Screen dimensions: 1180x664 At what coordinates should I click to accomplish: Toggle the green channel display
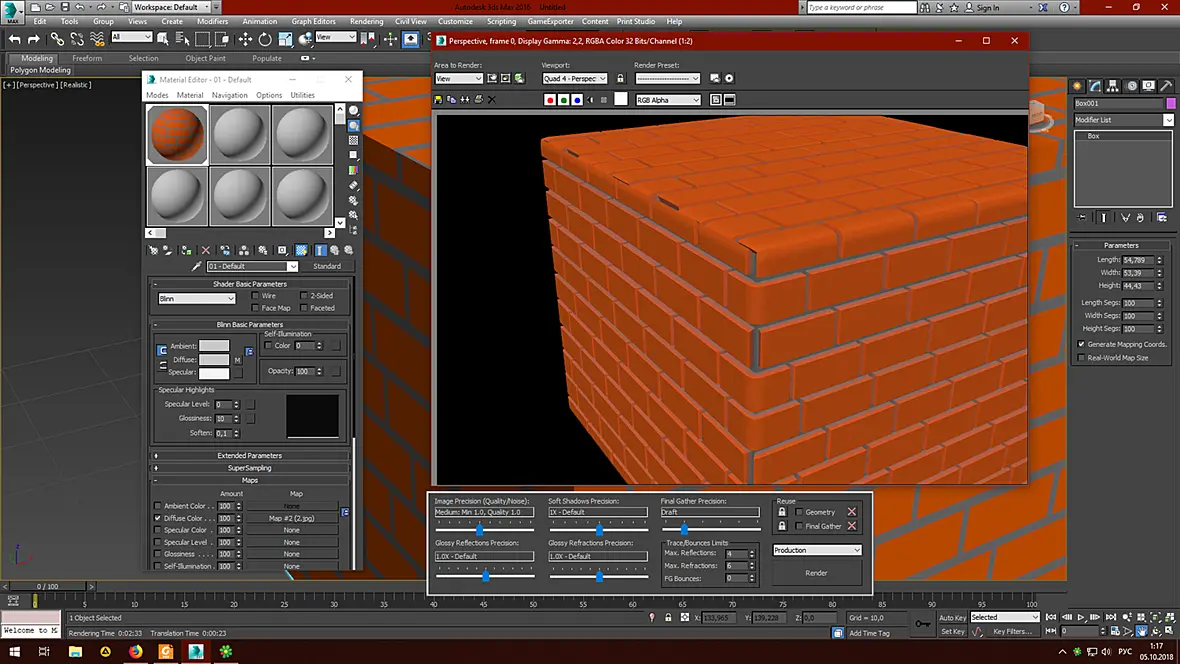(564, 99)
